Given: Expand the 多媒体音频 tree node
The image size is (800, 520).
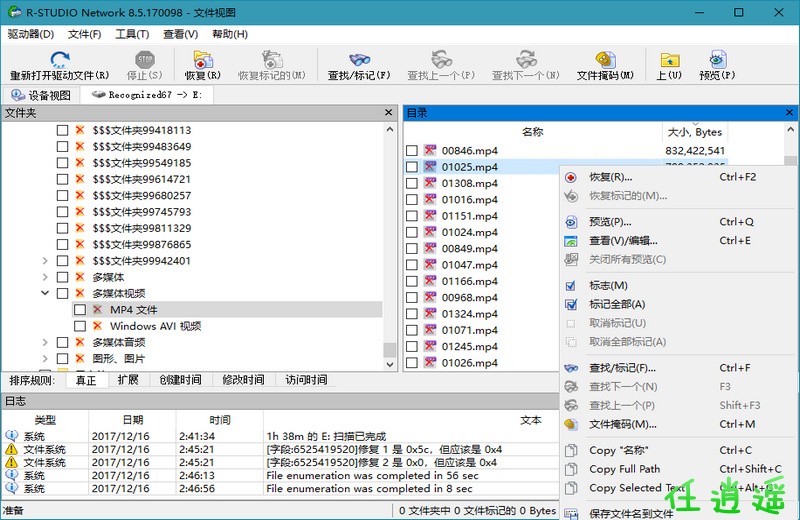Looking at the screenshot, I should click(x=45, y=342).
